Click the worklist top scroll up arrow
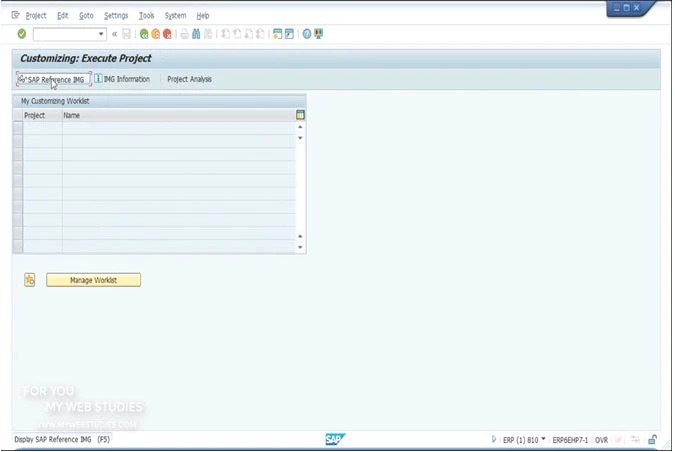 pos(300,127)
